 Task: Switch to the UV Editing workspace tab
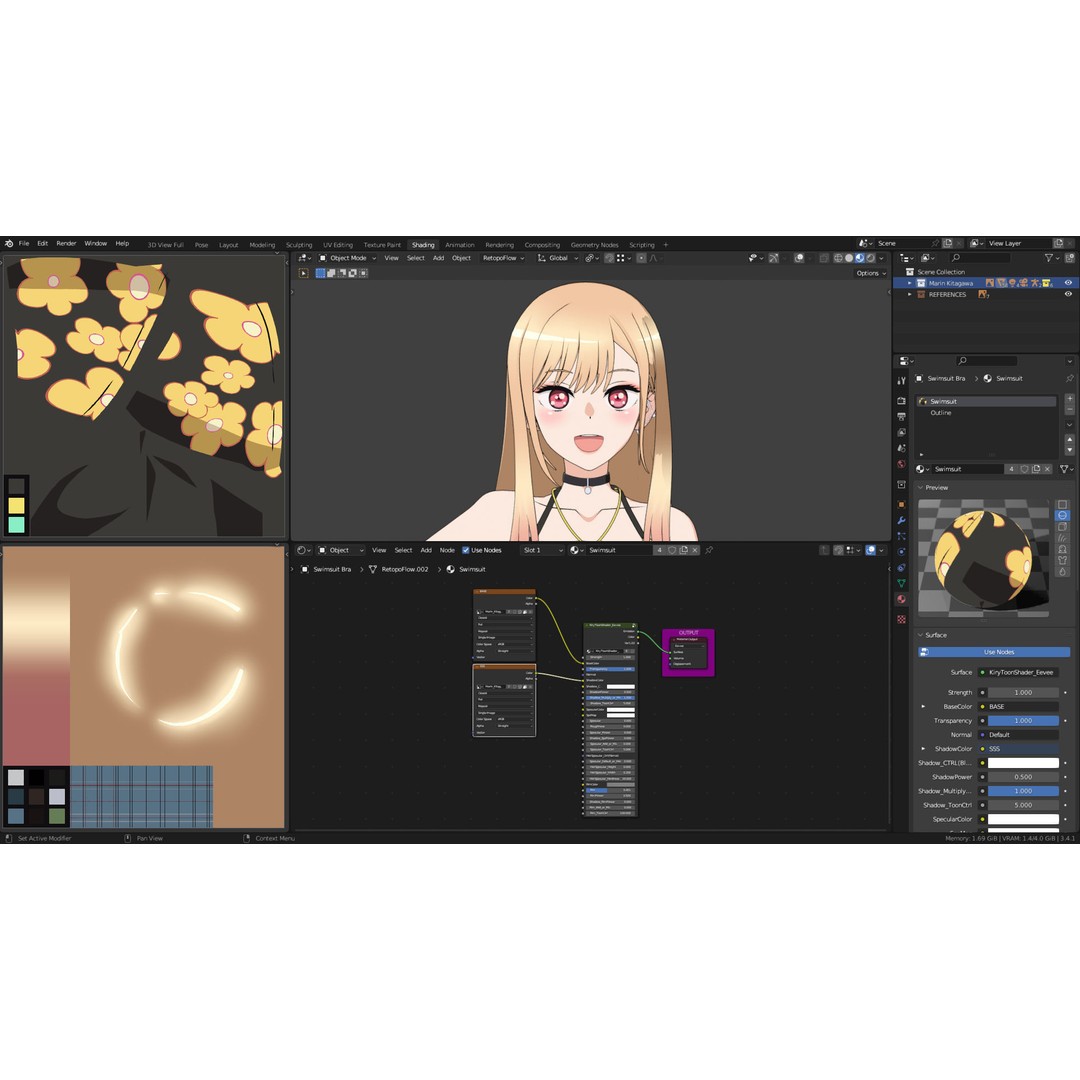[x=338, y=245]
